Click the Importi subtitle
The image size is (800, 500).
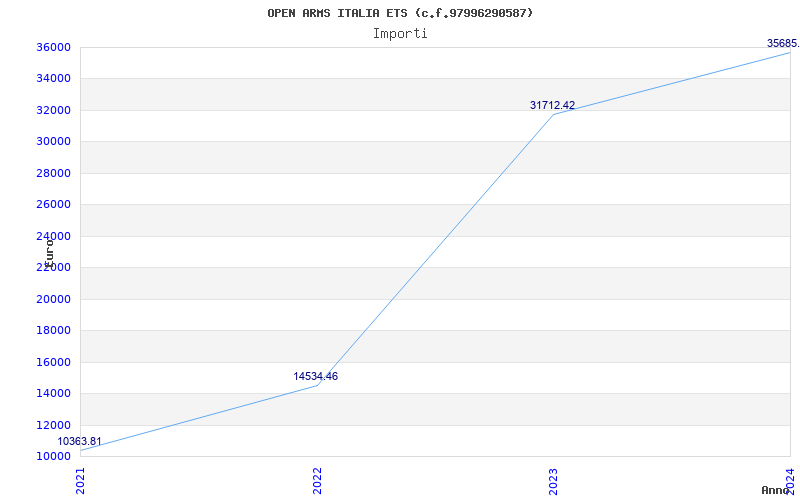click(400, 34)
